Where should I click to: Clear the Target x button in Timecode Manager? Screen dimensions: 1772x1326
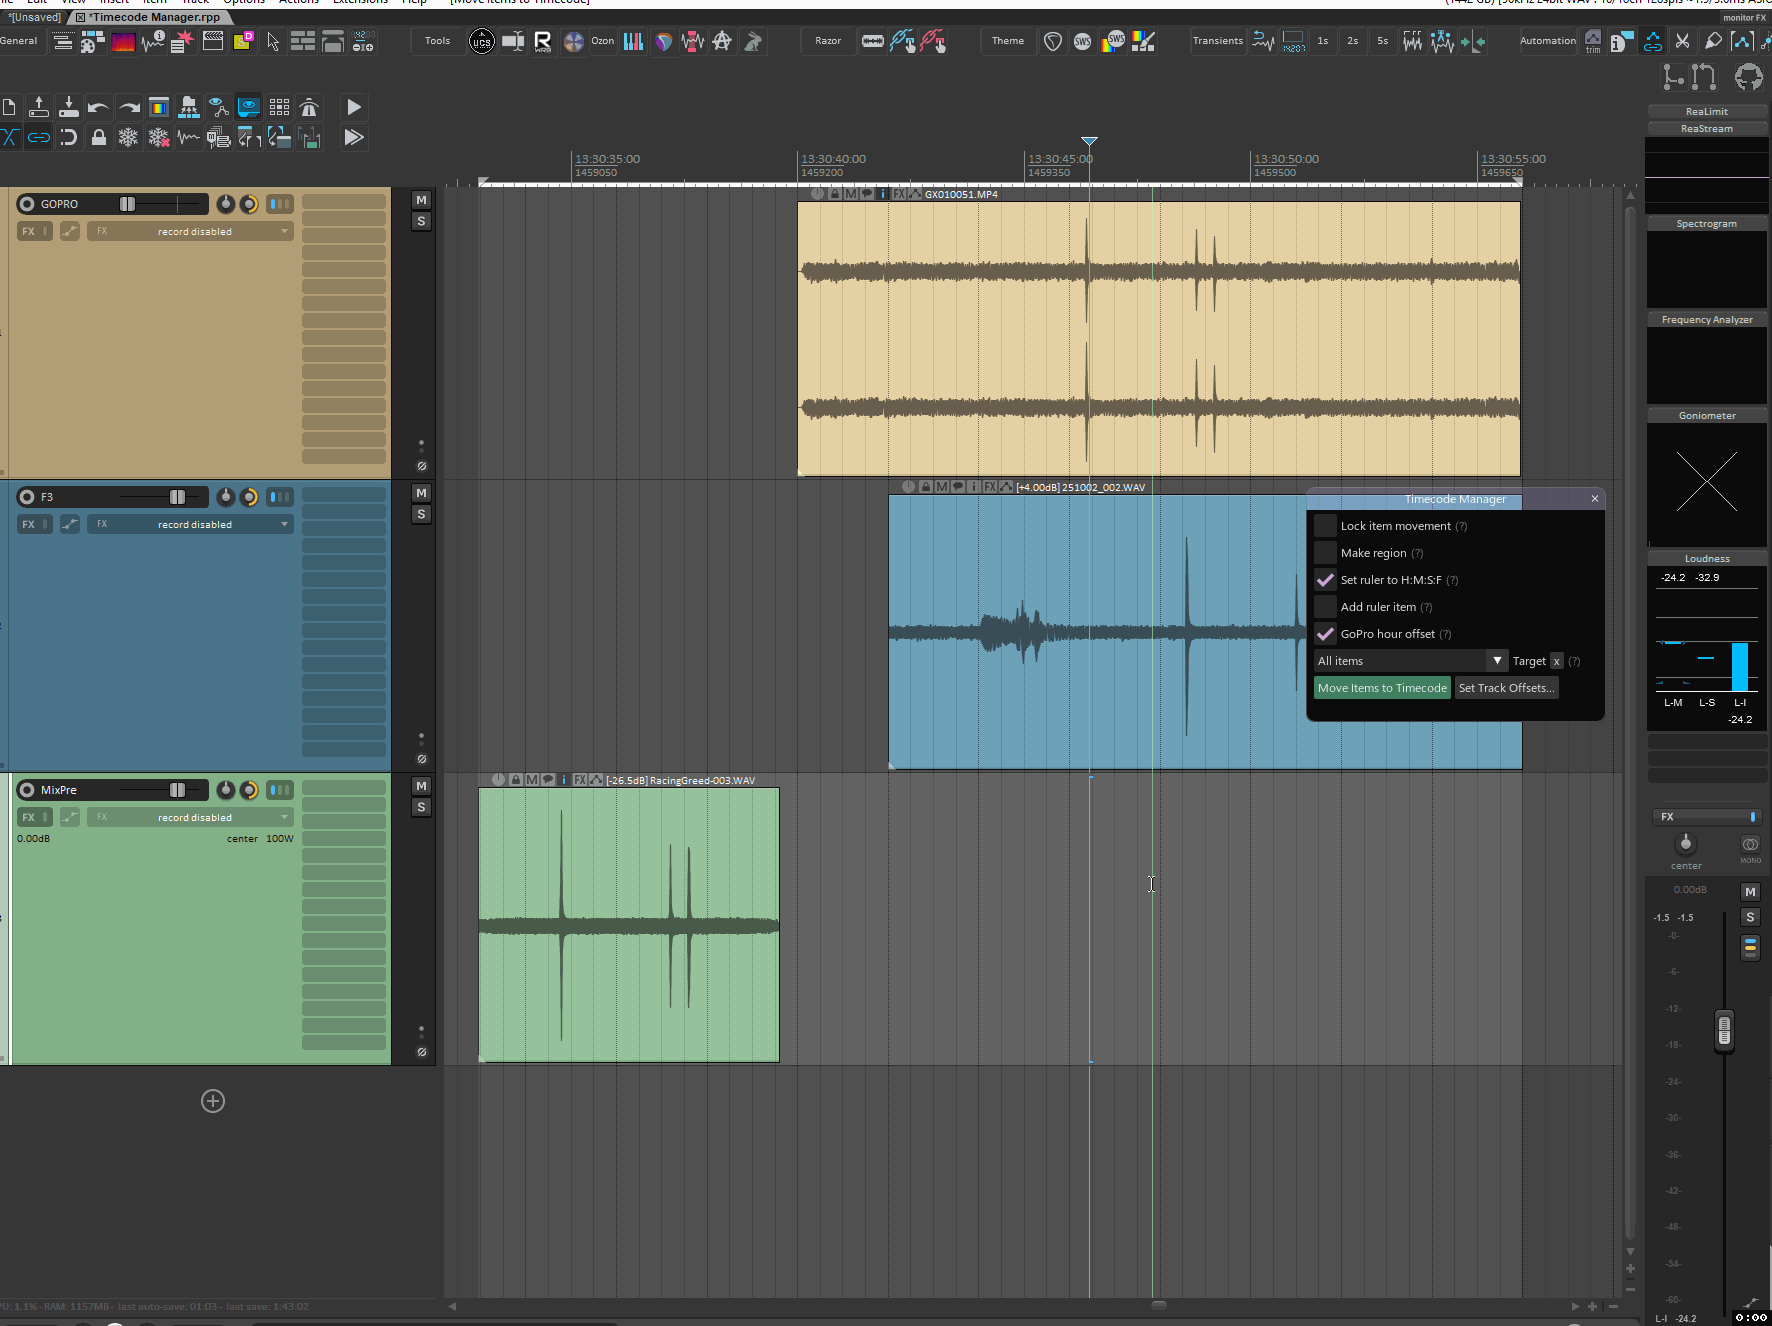click(x=1556, y=661)
